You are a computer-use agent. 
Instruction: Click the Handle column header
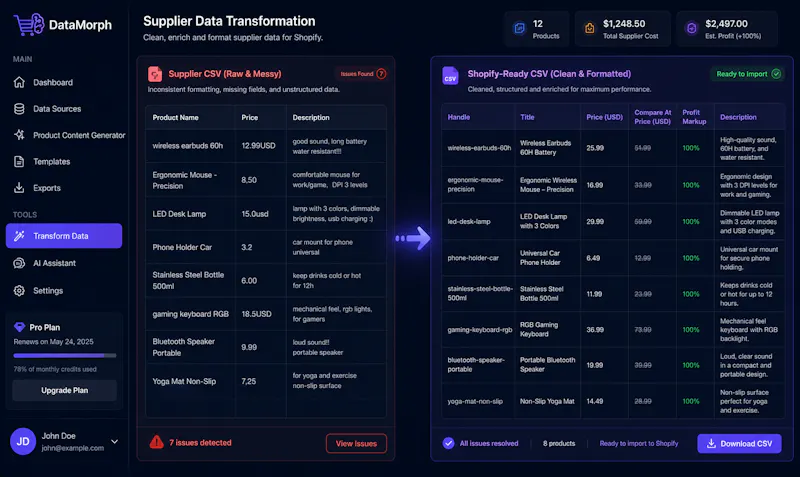coord(459,117)
